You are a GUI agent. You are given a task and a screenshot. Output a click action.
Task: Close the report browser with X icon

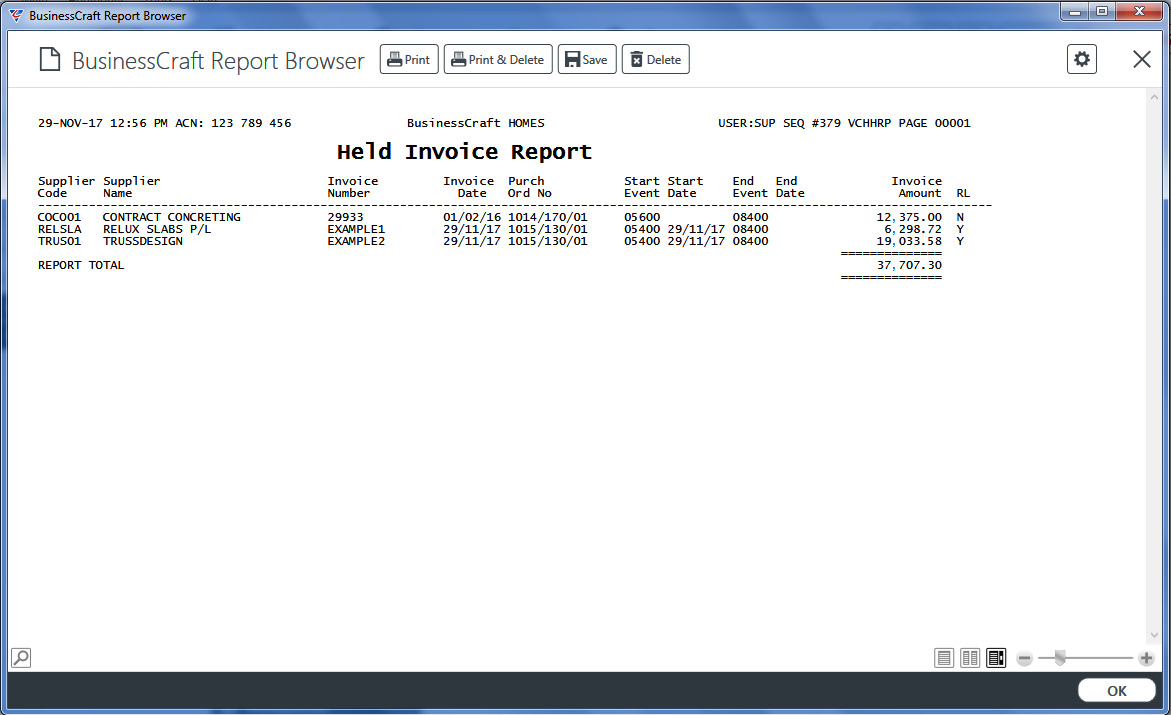(1142, 59)
